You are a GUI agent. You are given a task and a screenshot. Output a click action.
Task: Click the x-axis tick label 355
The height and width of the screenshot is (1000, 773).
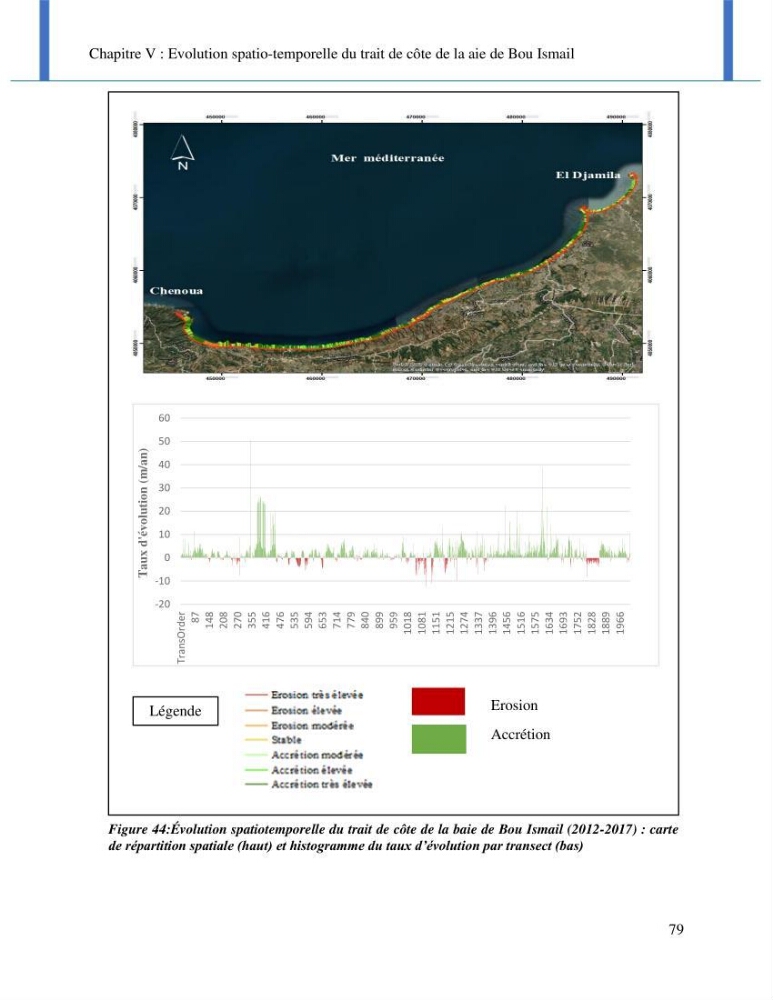253,621
